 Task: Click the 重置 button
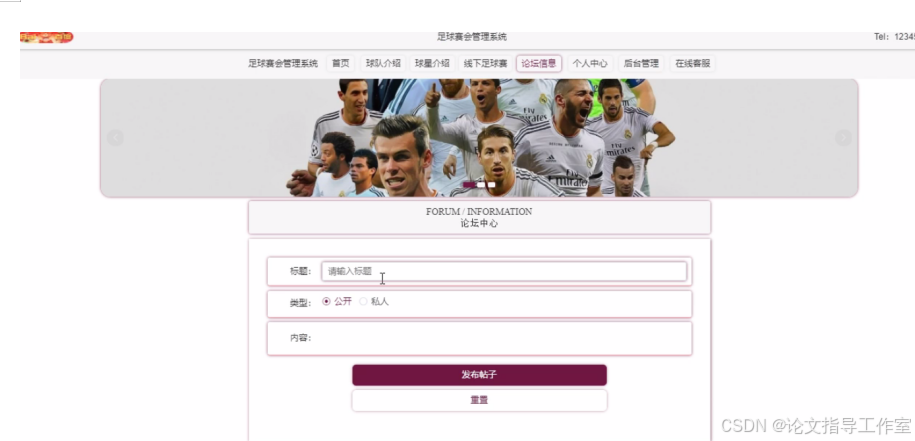click(479, 400)
